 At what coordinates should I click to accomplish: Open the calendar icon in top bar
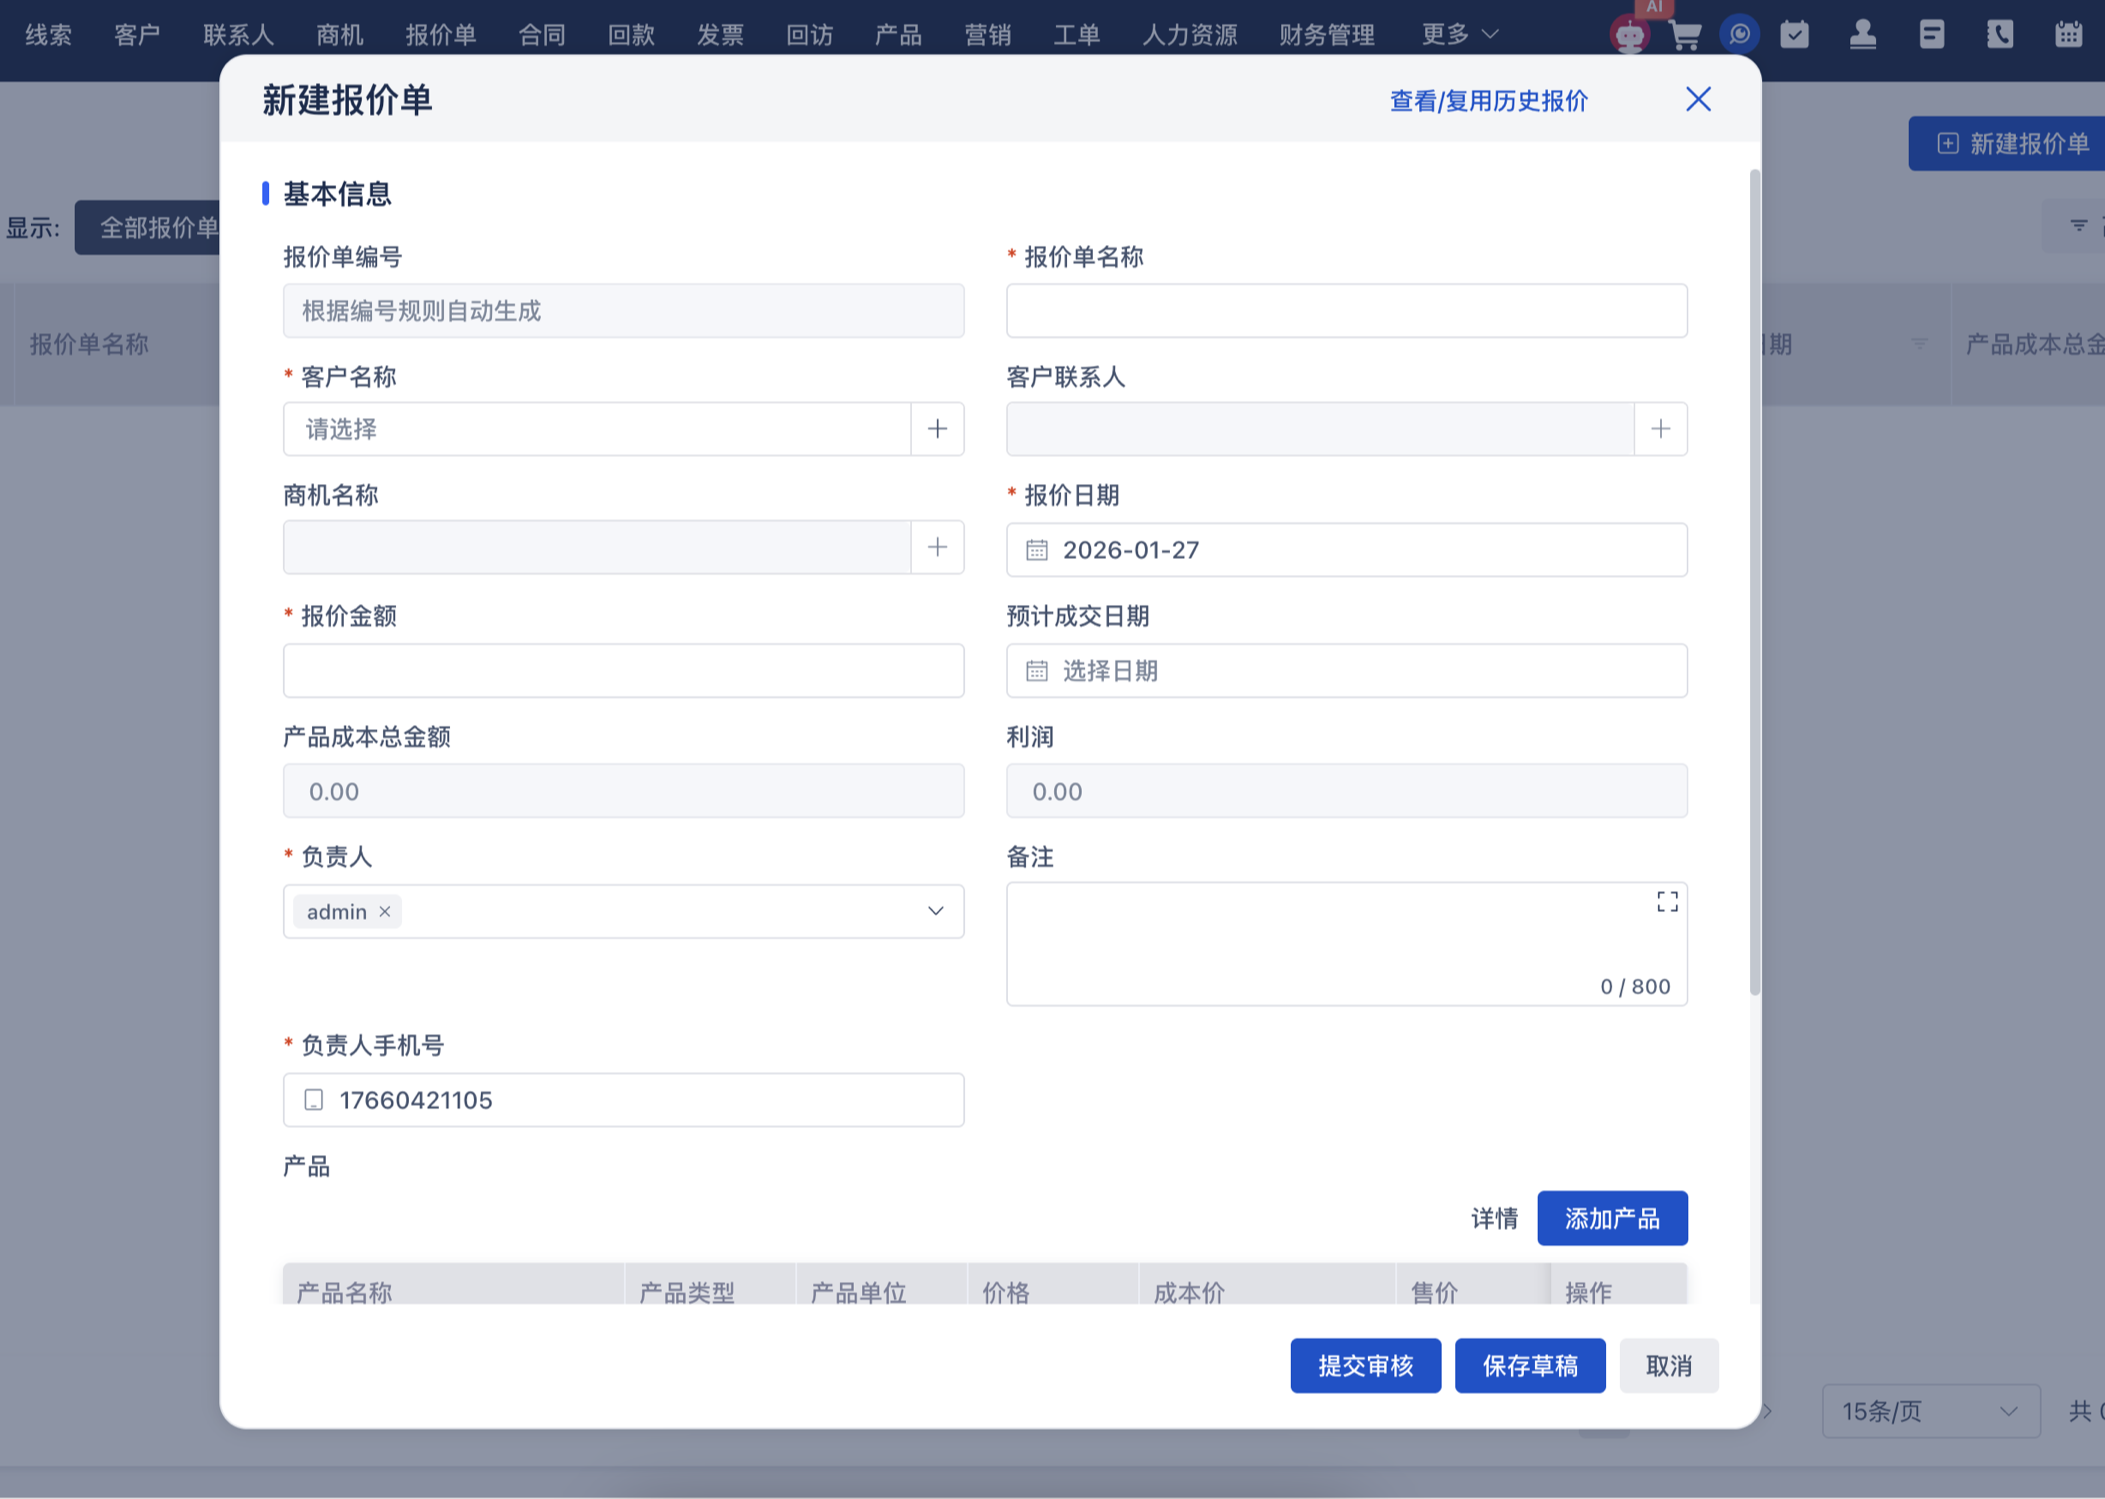tap(2068, 35)
